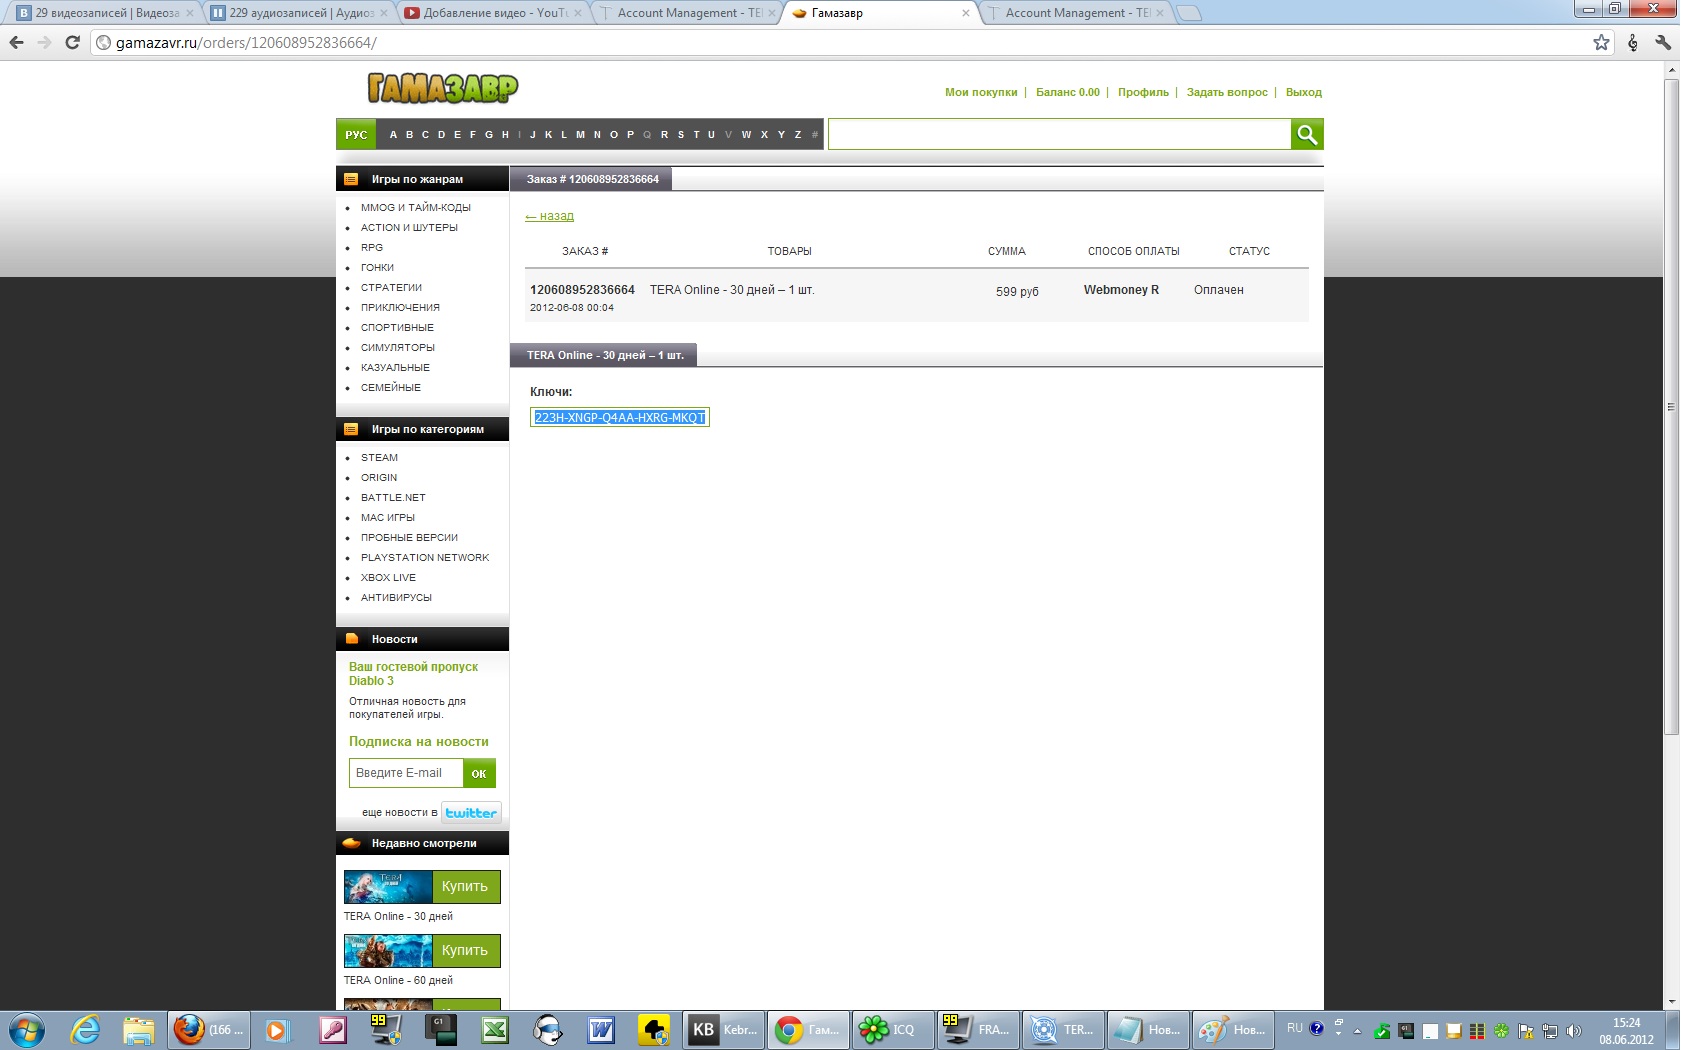Switch to Firefox taskbar window
Viewport: 1682px width, 1050px height.
click(x=206, y=1029)
